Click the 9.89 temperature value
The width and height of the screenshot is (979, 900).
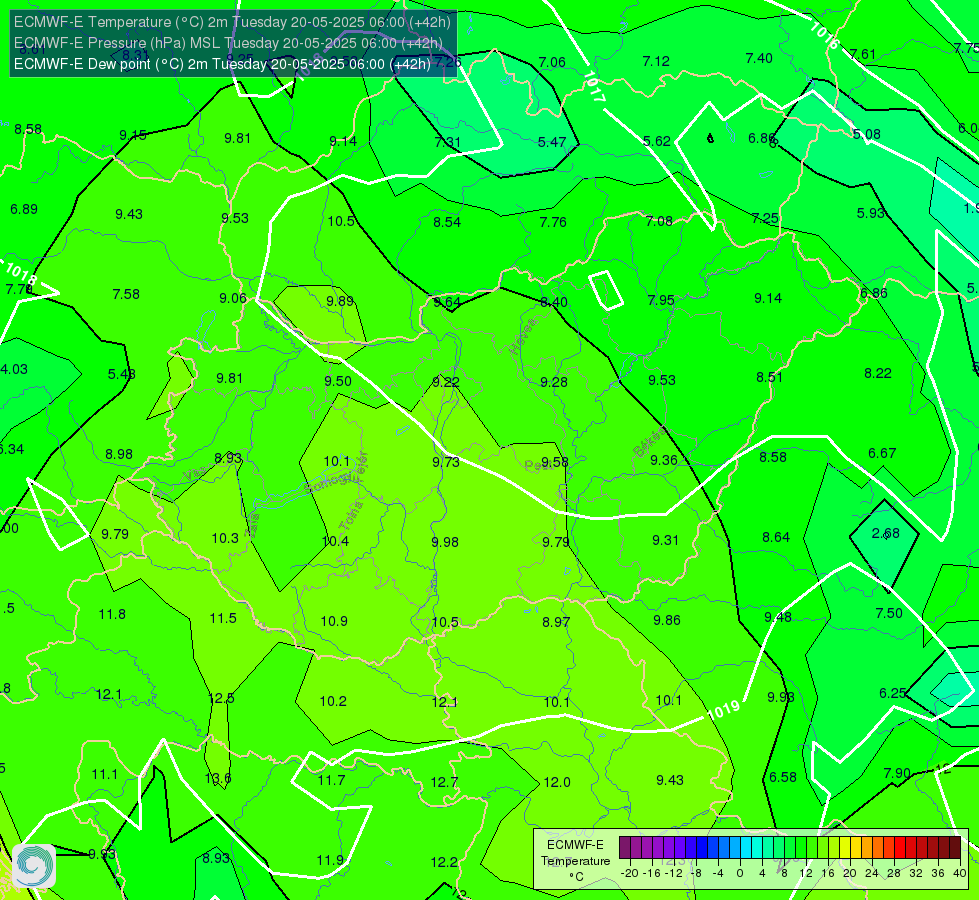point(340,302)
